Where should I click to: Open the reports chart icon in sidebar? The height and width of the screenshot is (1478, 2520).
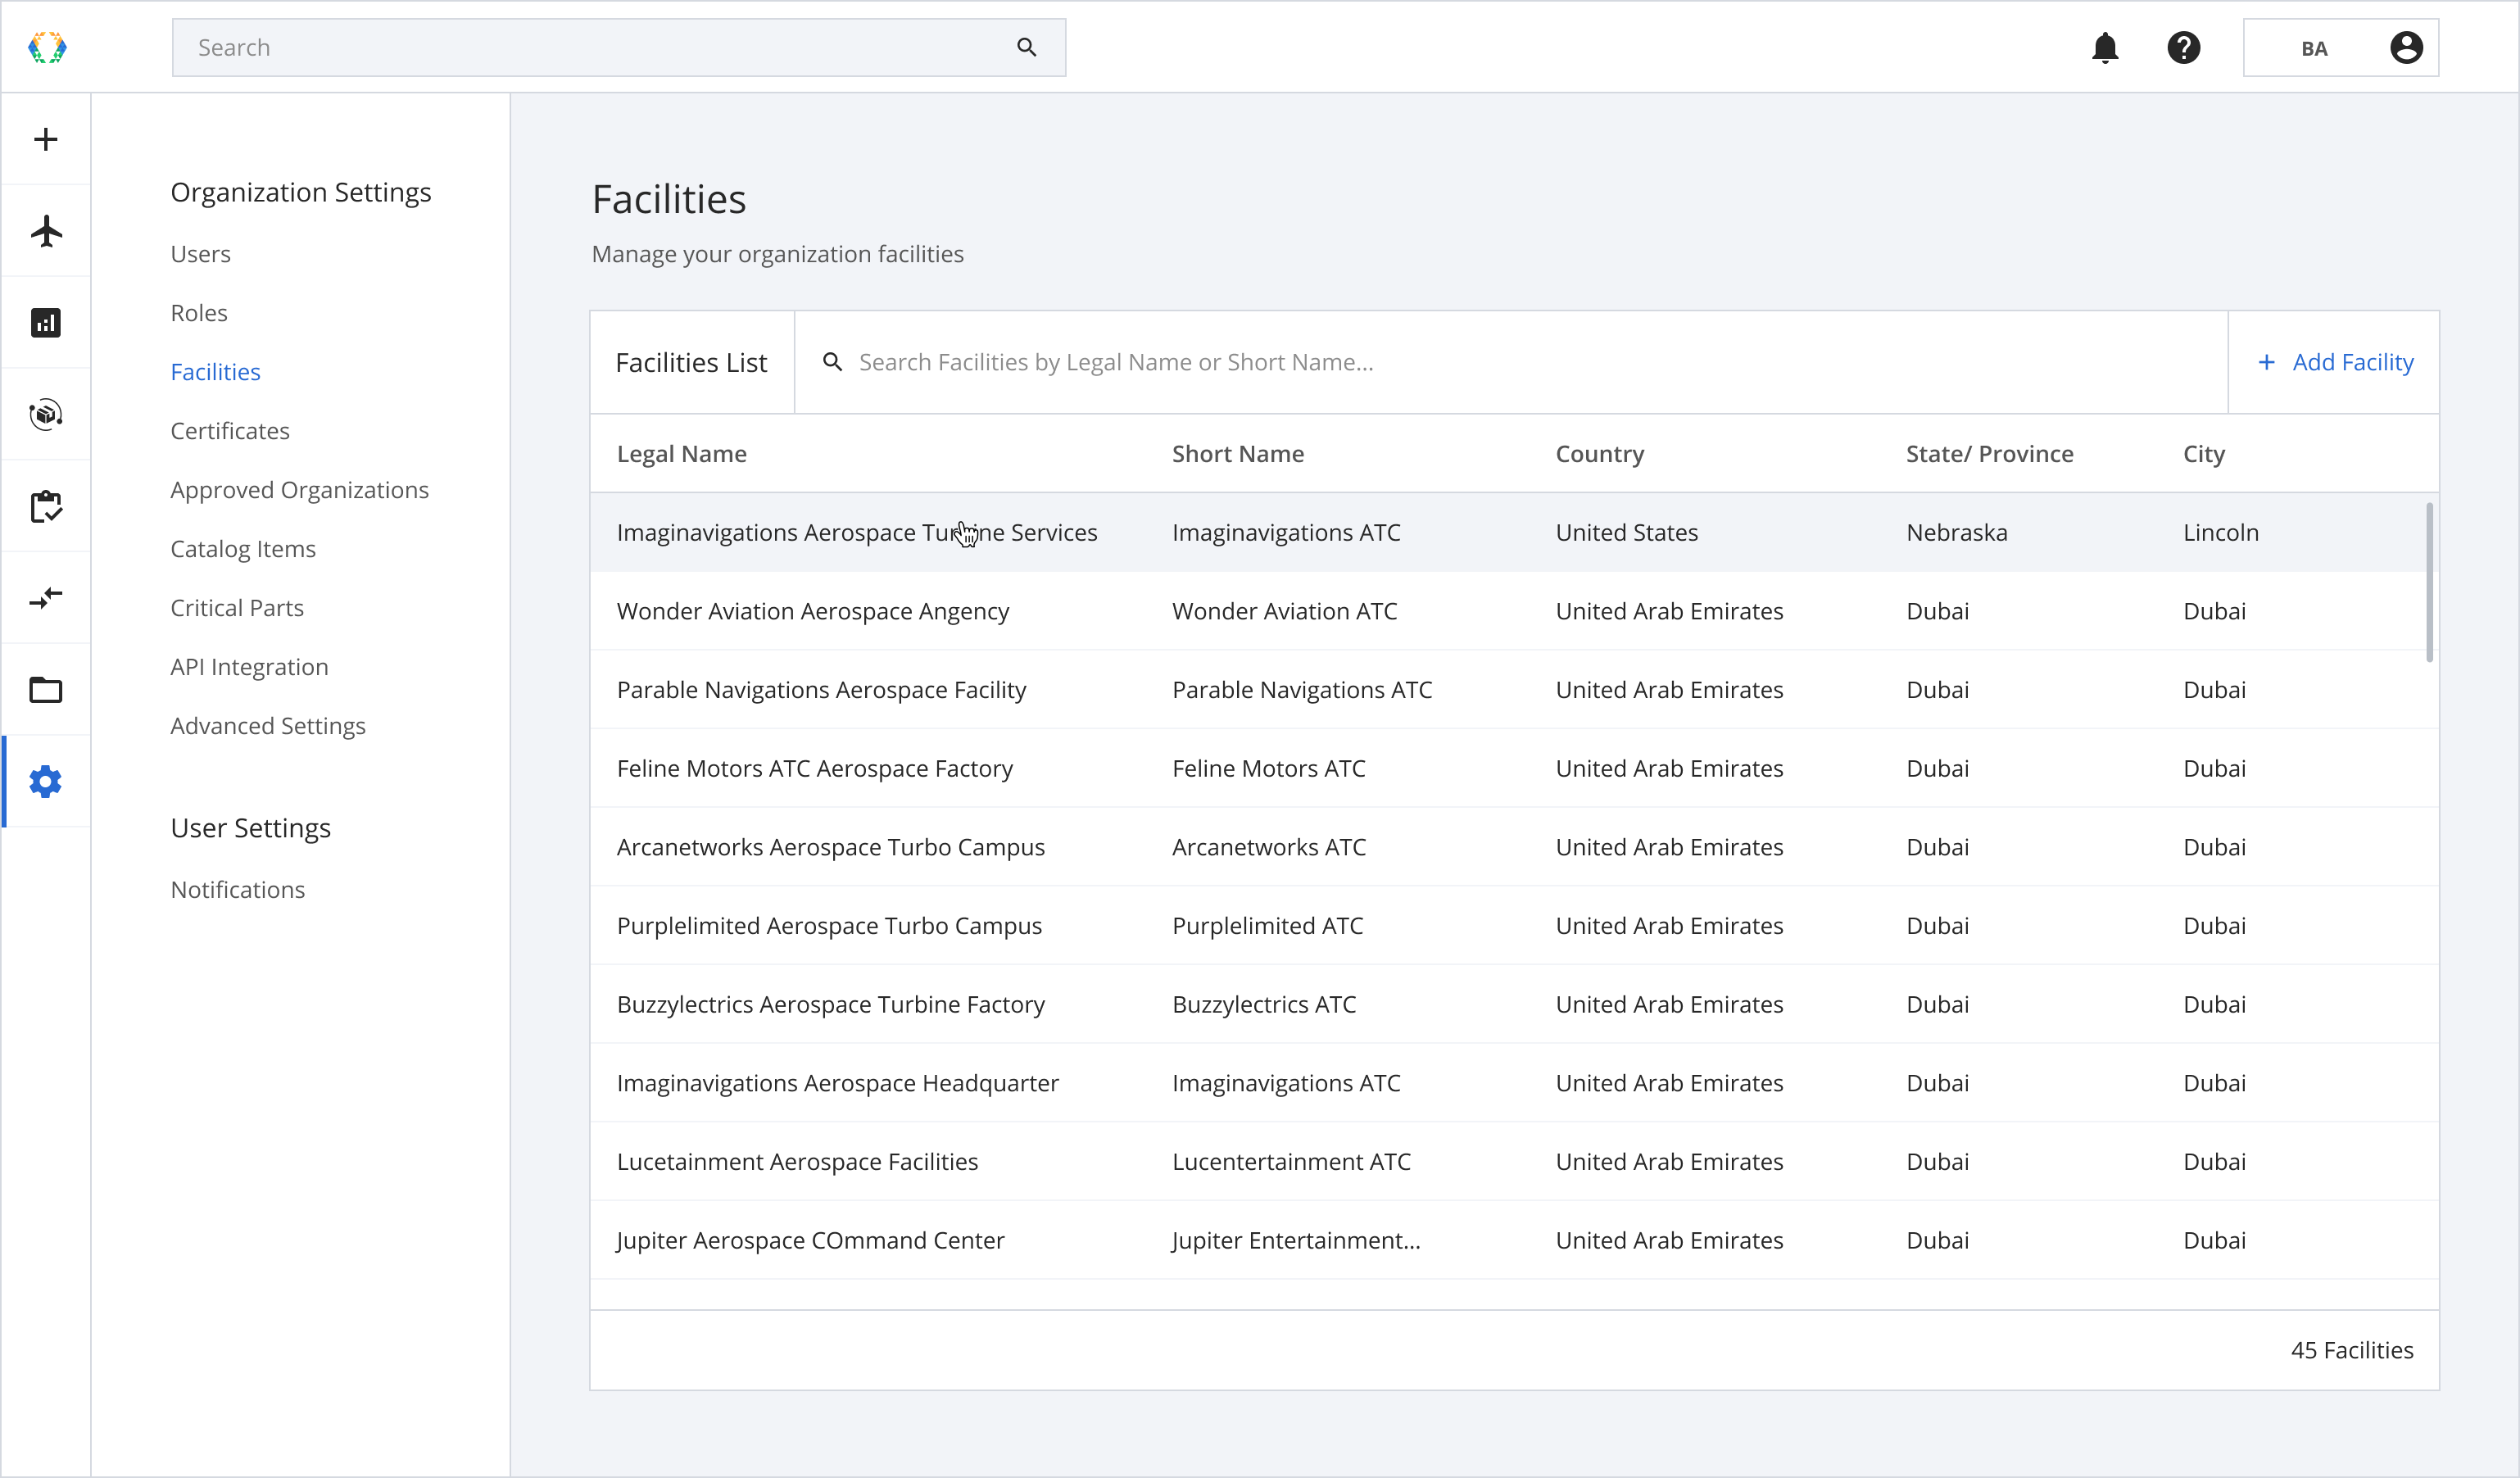pyautogui.click(x=46, y=323)
